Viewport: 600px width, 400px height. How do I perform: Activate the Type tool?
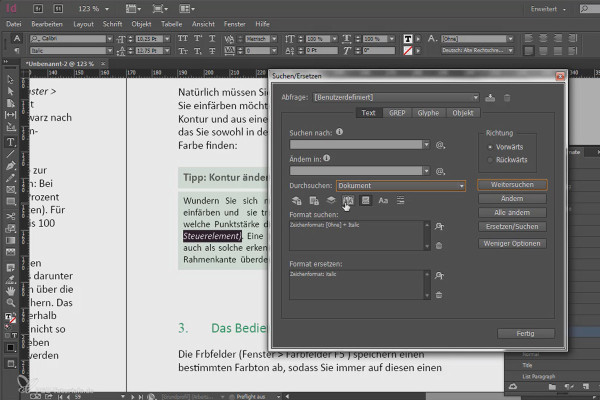pos(10,142)
